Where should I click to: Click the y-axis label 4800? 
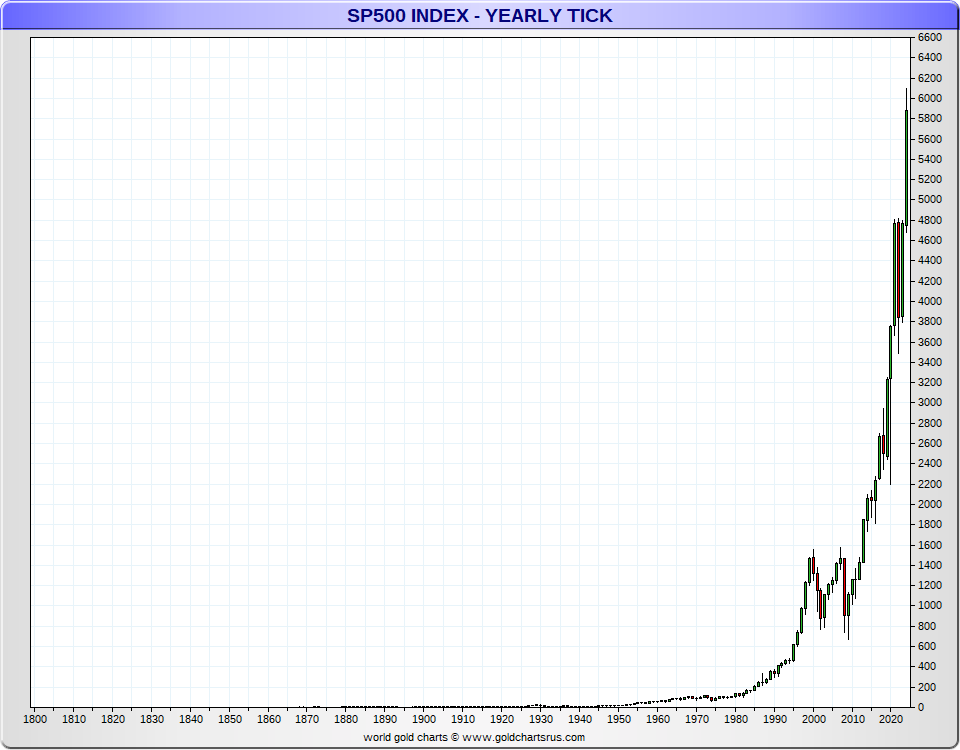[929, 220]
